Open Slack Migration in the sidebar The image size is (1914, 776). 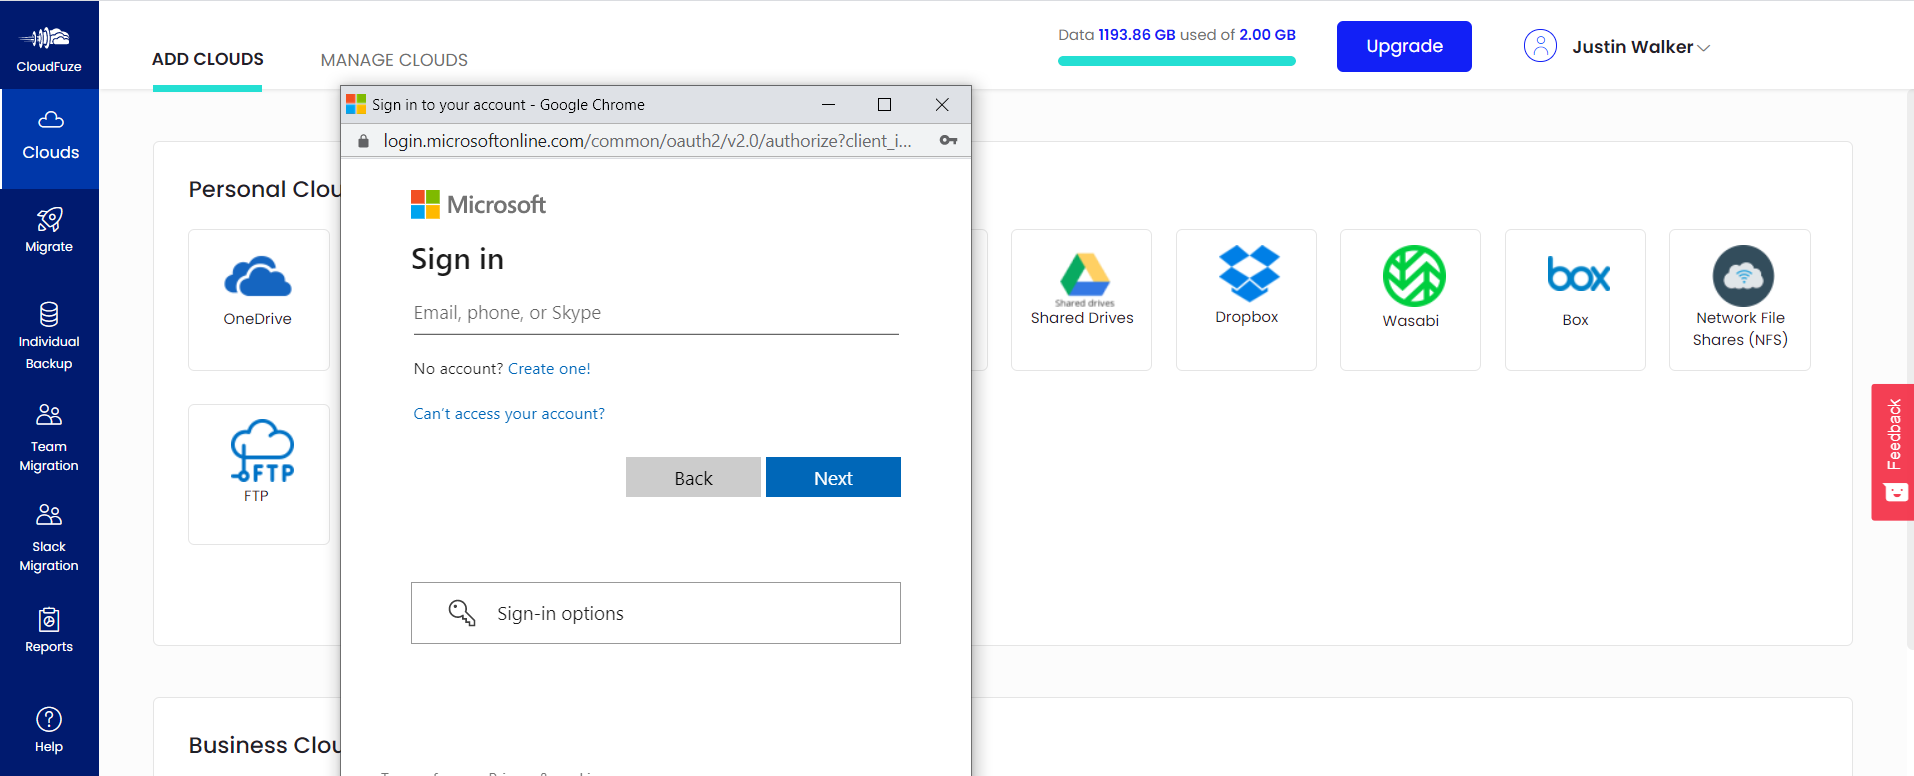(49, 538)
